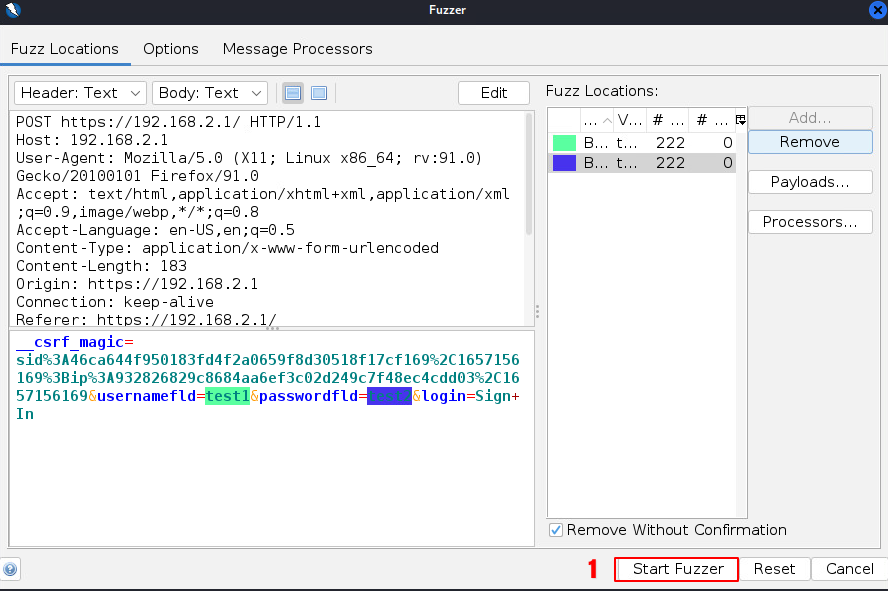This screenshot has width=888, height=591.
Task: Open the Header: Text dropdown
Action: 80,93
